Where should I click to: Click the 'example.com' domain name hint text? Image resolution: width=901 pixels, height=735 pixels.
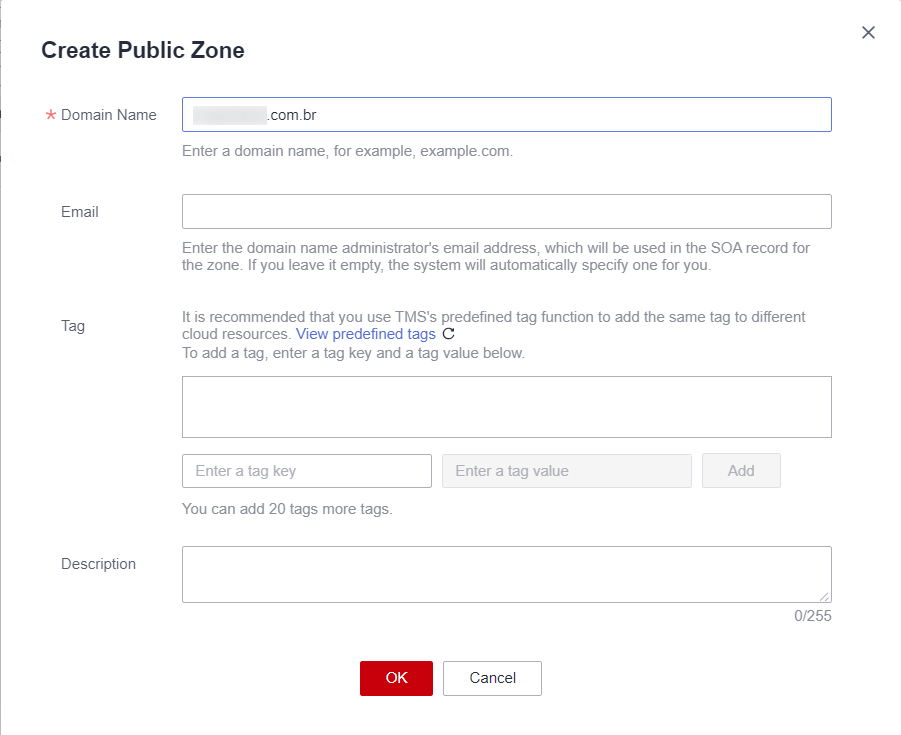click(x=347, y=152)
